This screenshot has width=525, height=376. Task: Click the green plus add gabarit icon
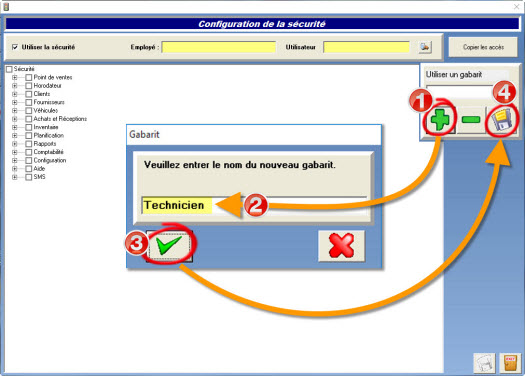click(440, 120)
